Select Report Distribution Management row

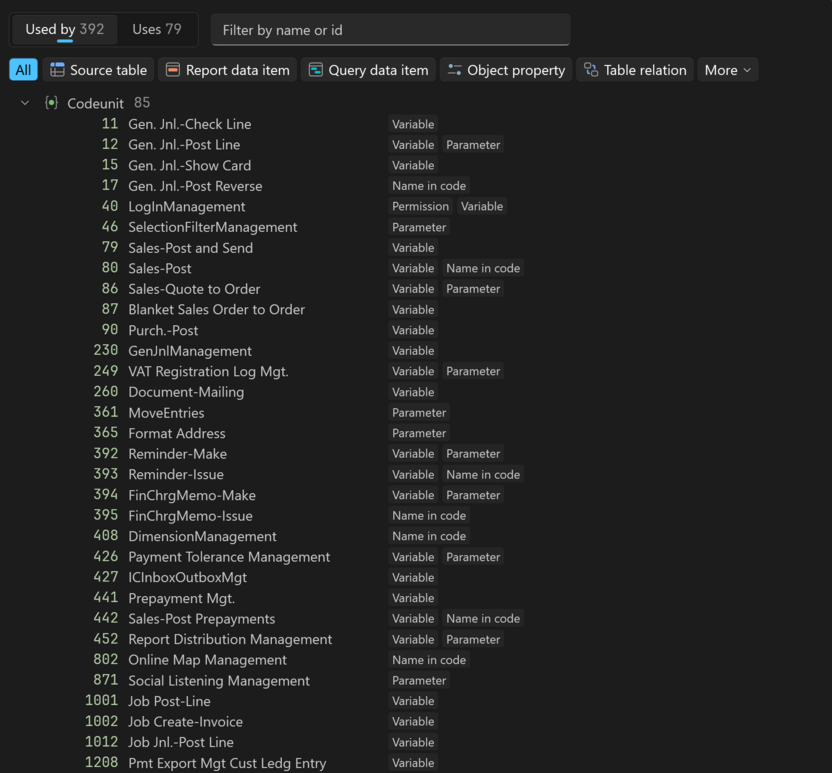(x=230, y=639)
